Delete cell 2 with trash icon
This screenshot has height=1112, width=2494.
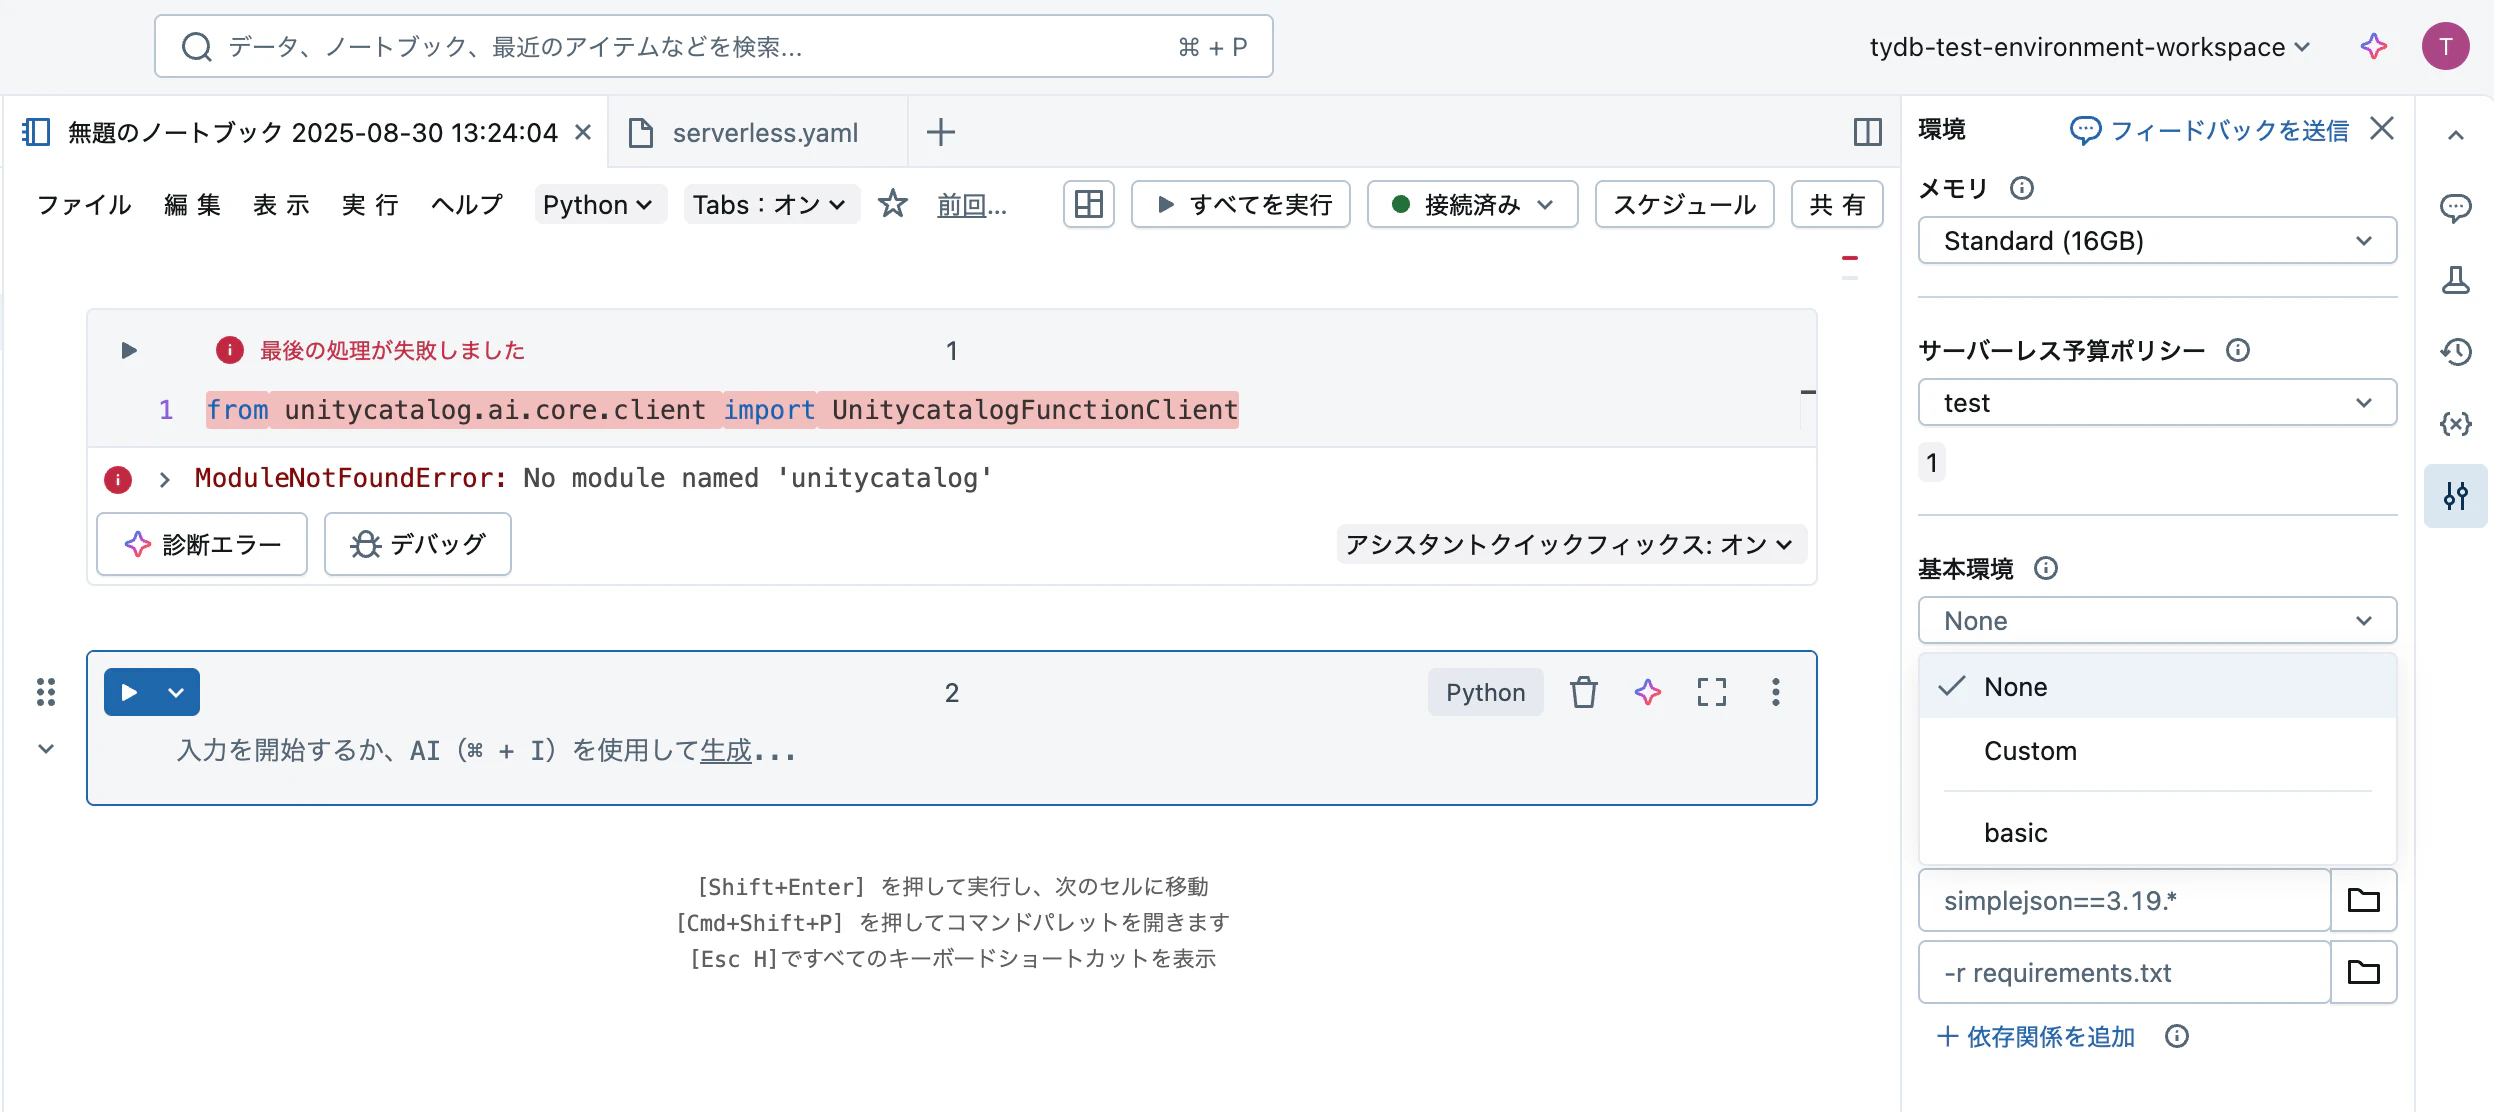click(1583, 692)
